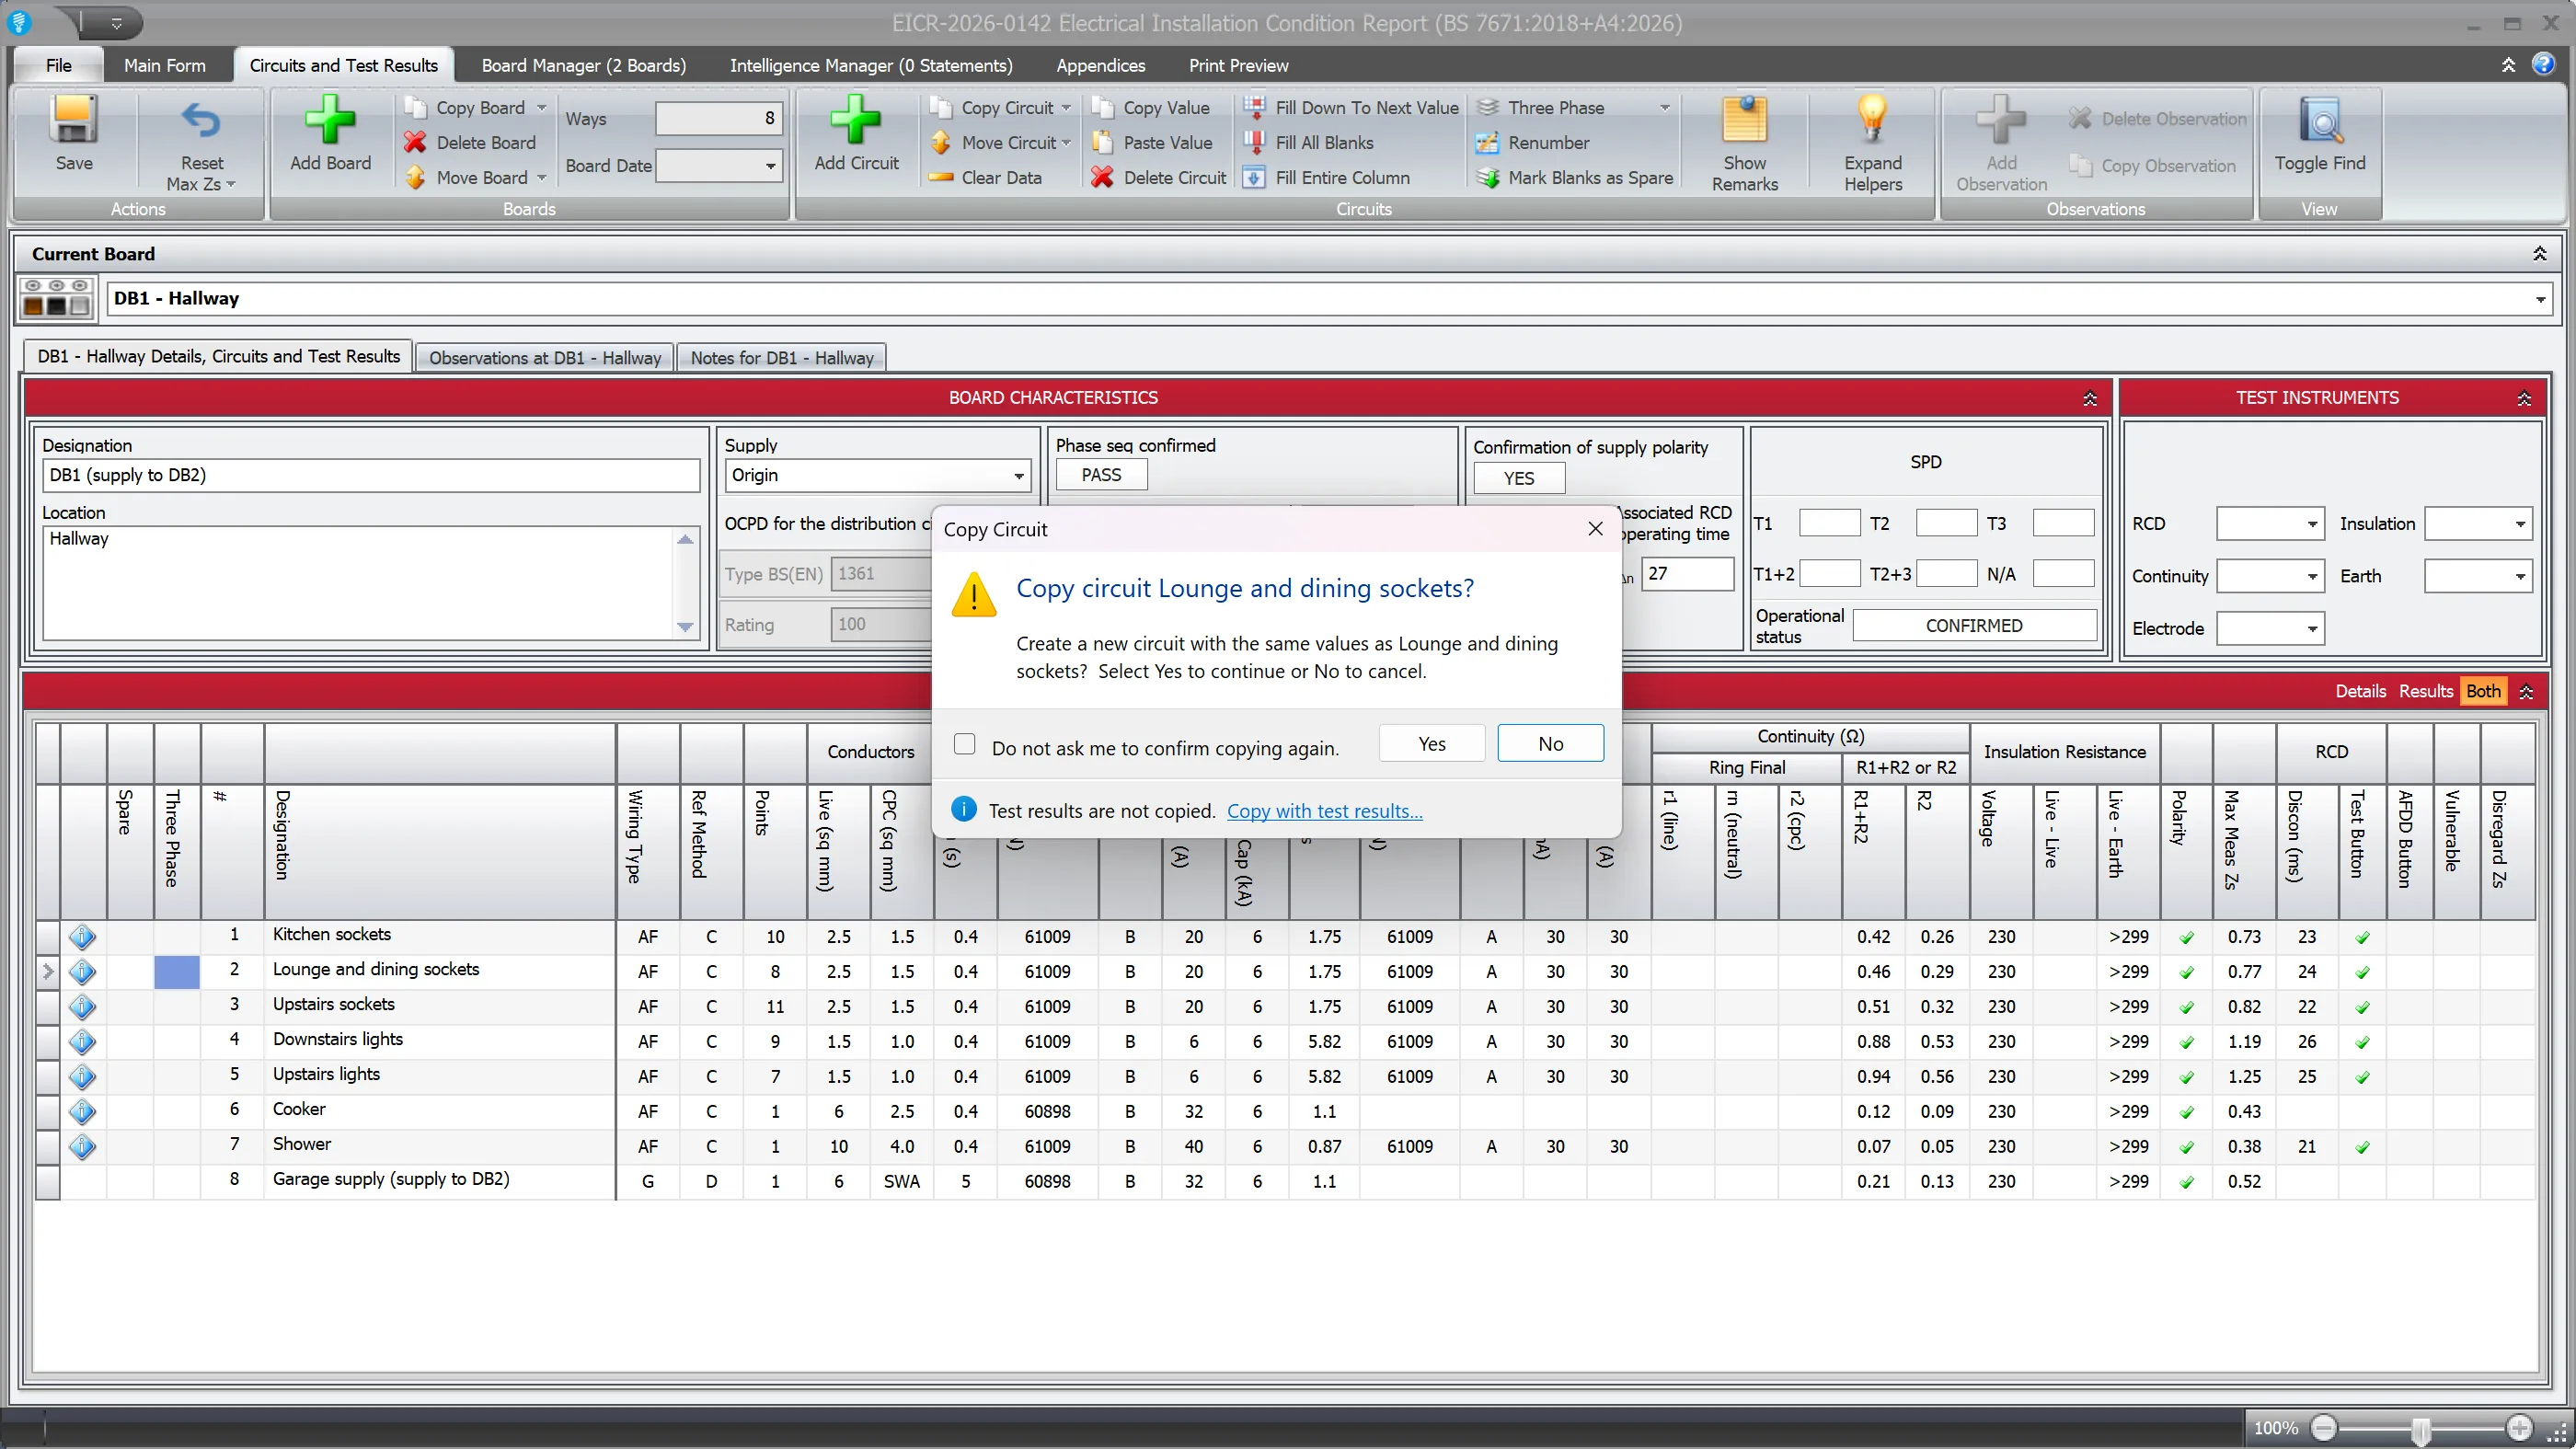This screenshot has height=1449, width=2576.
Task: Toggle Polarity tick for Kitchen sockets row
Action: (x=2187, y=937)
